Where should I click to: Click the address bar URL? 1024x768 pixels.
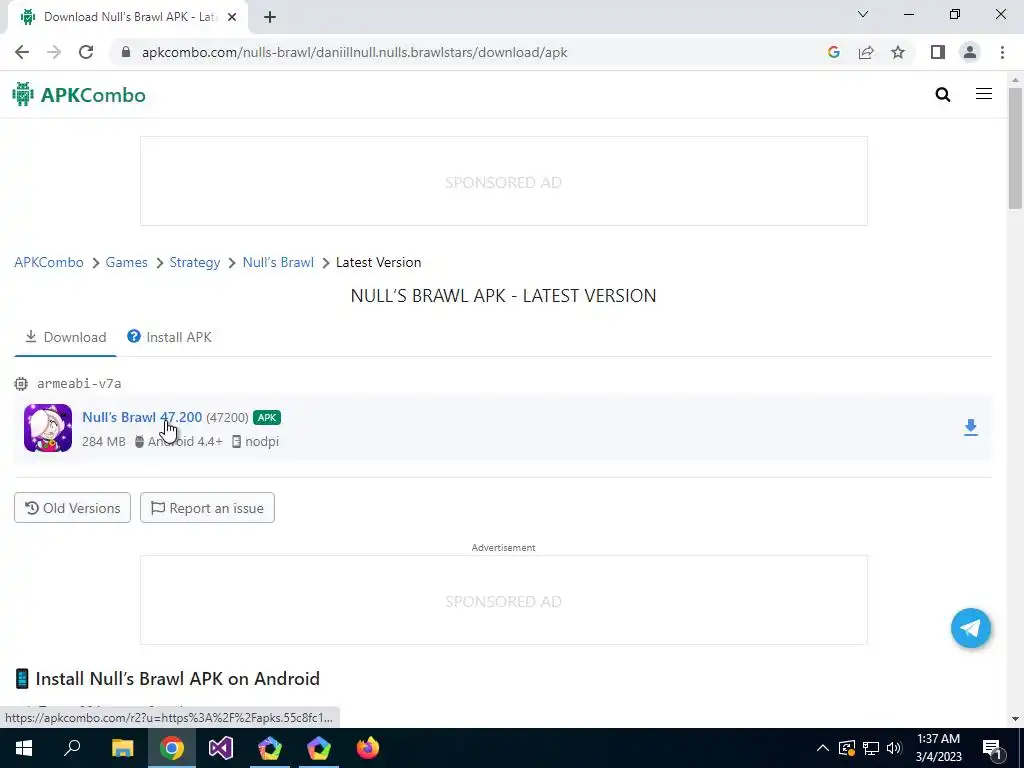tap(355, 52)
